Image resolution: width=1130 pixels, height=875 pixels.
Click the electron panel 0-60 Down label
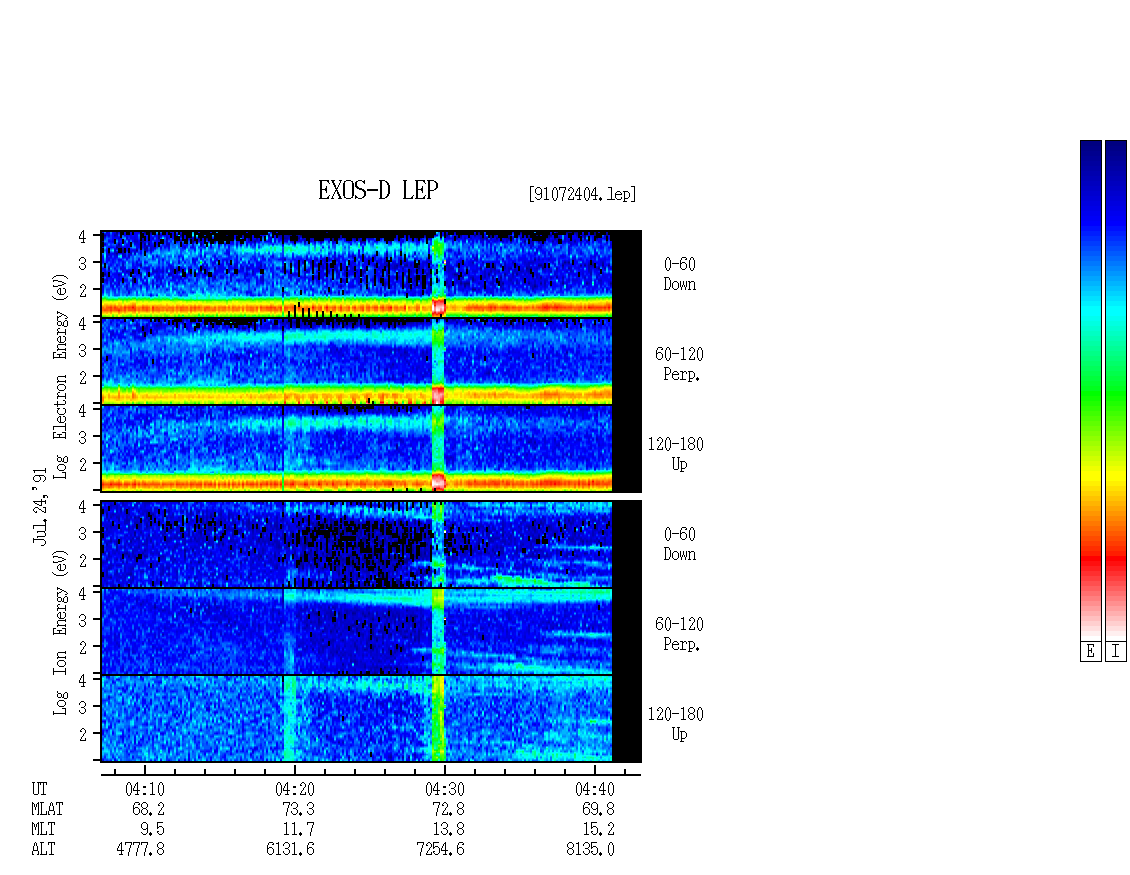(680, 274)
